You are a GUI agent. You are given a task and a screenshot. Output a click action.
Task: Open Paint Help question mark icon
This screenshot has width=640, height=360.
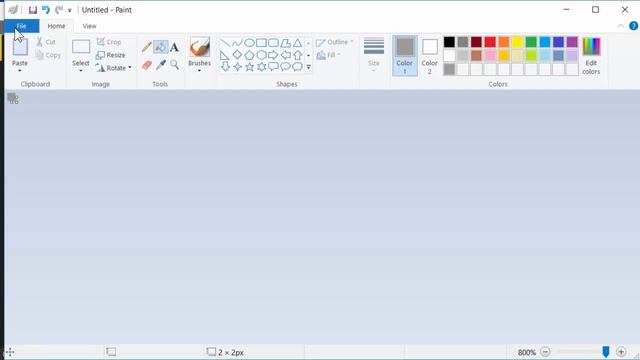(x=633, y=26)
